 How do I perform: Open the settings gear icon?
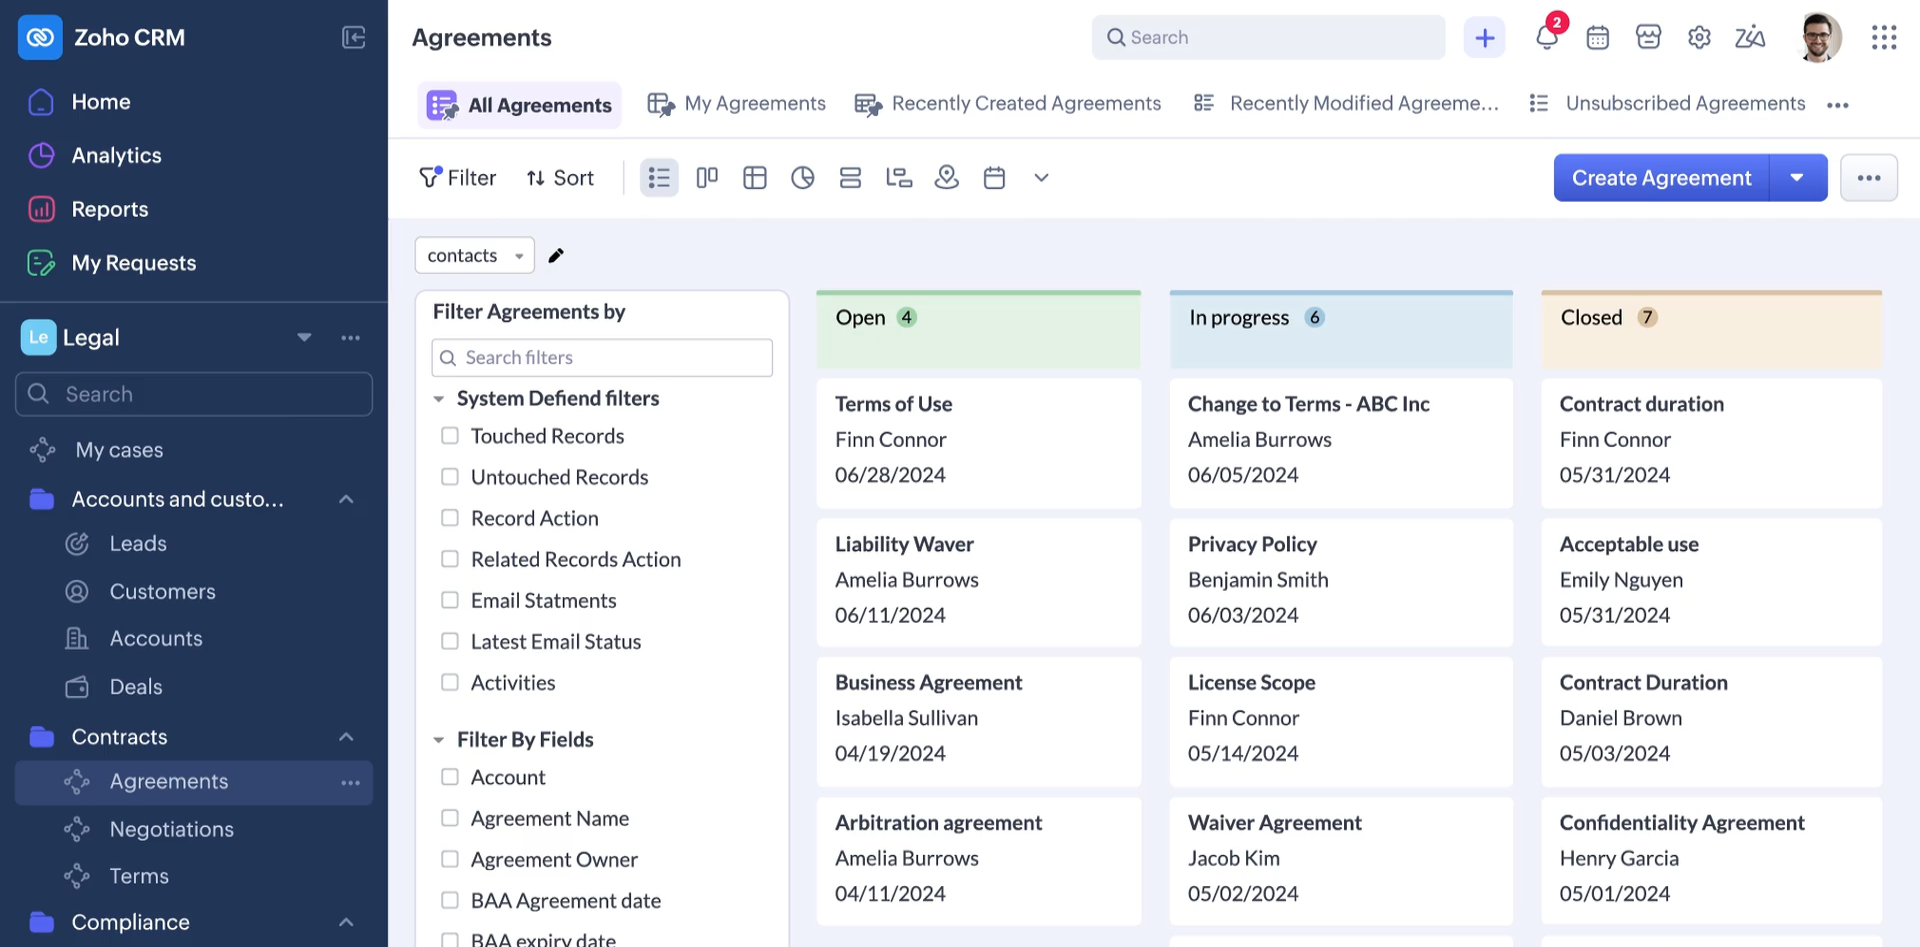(x=1699, y=38)
